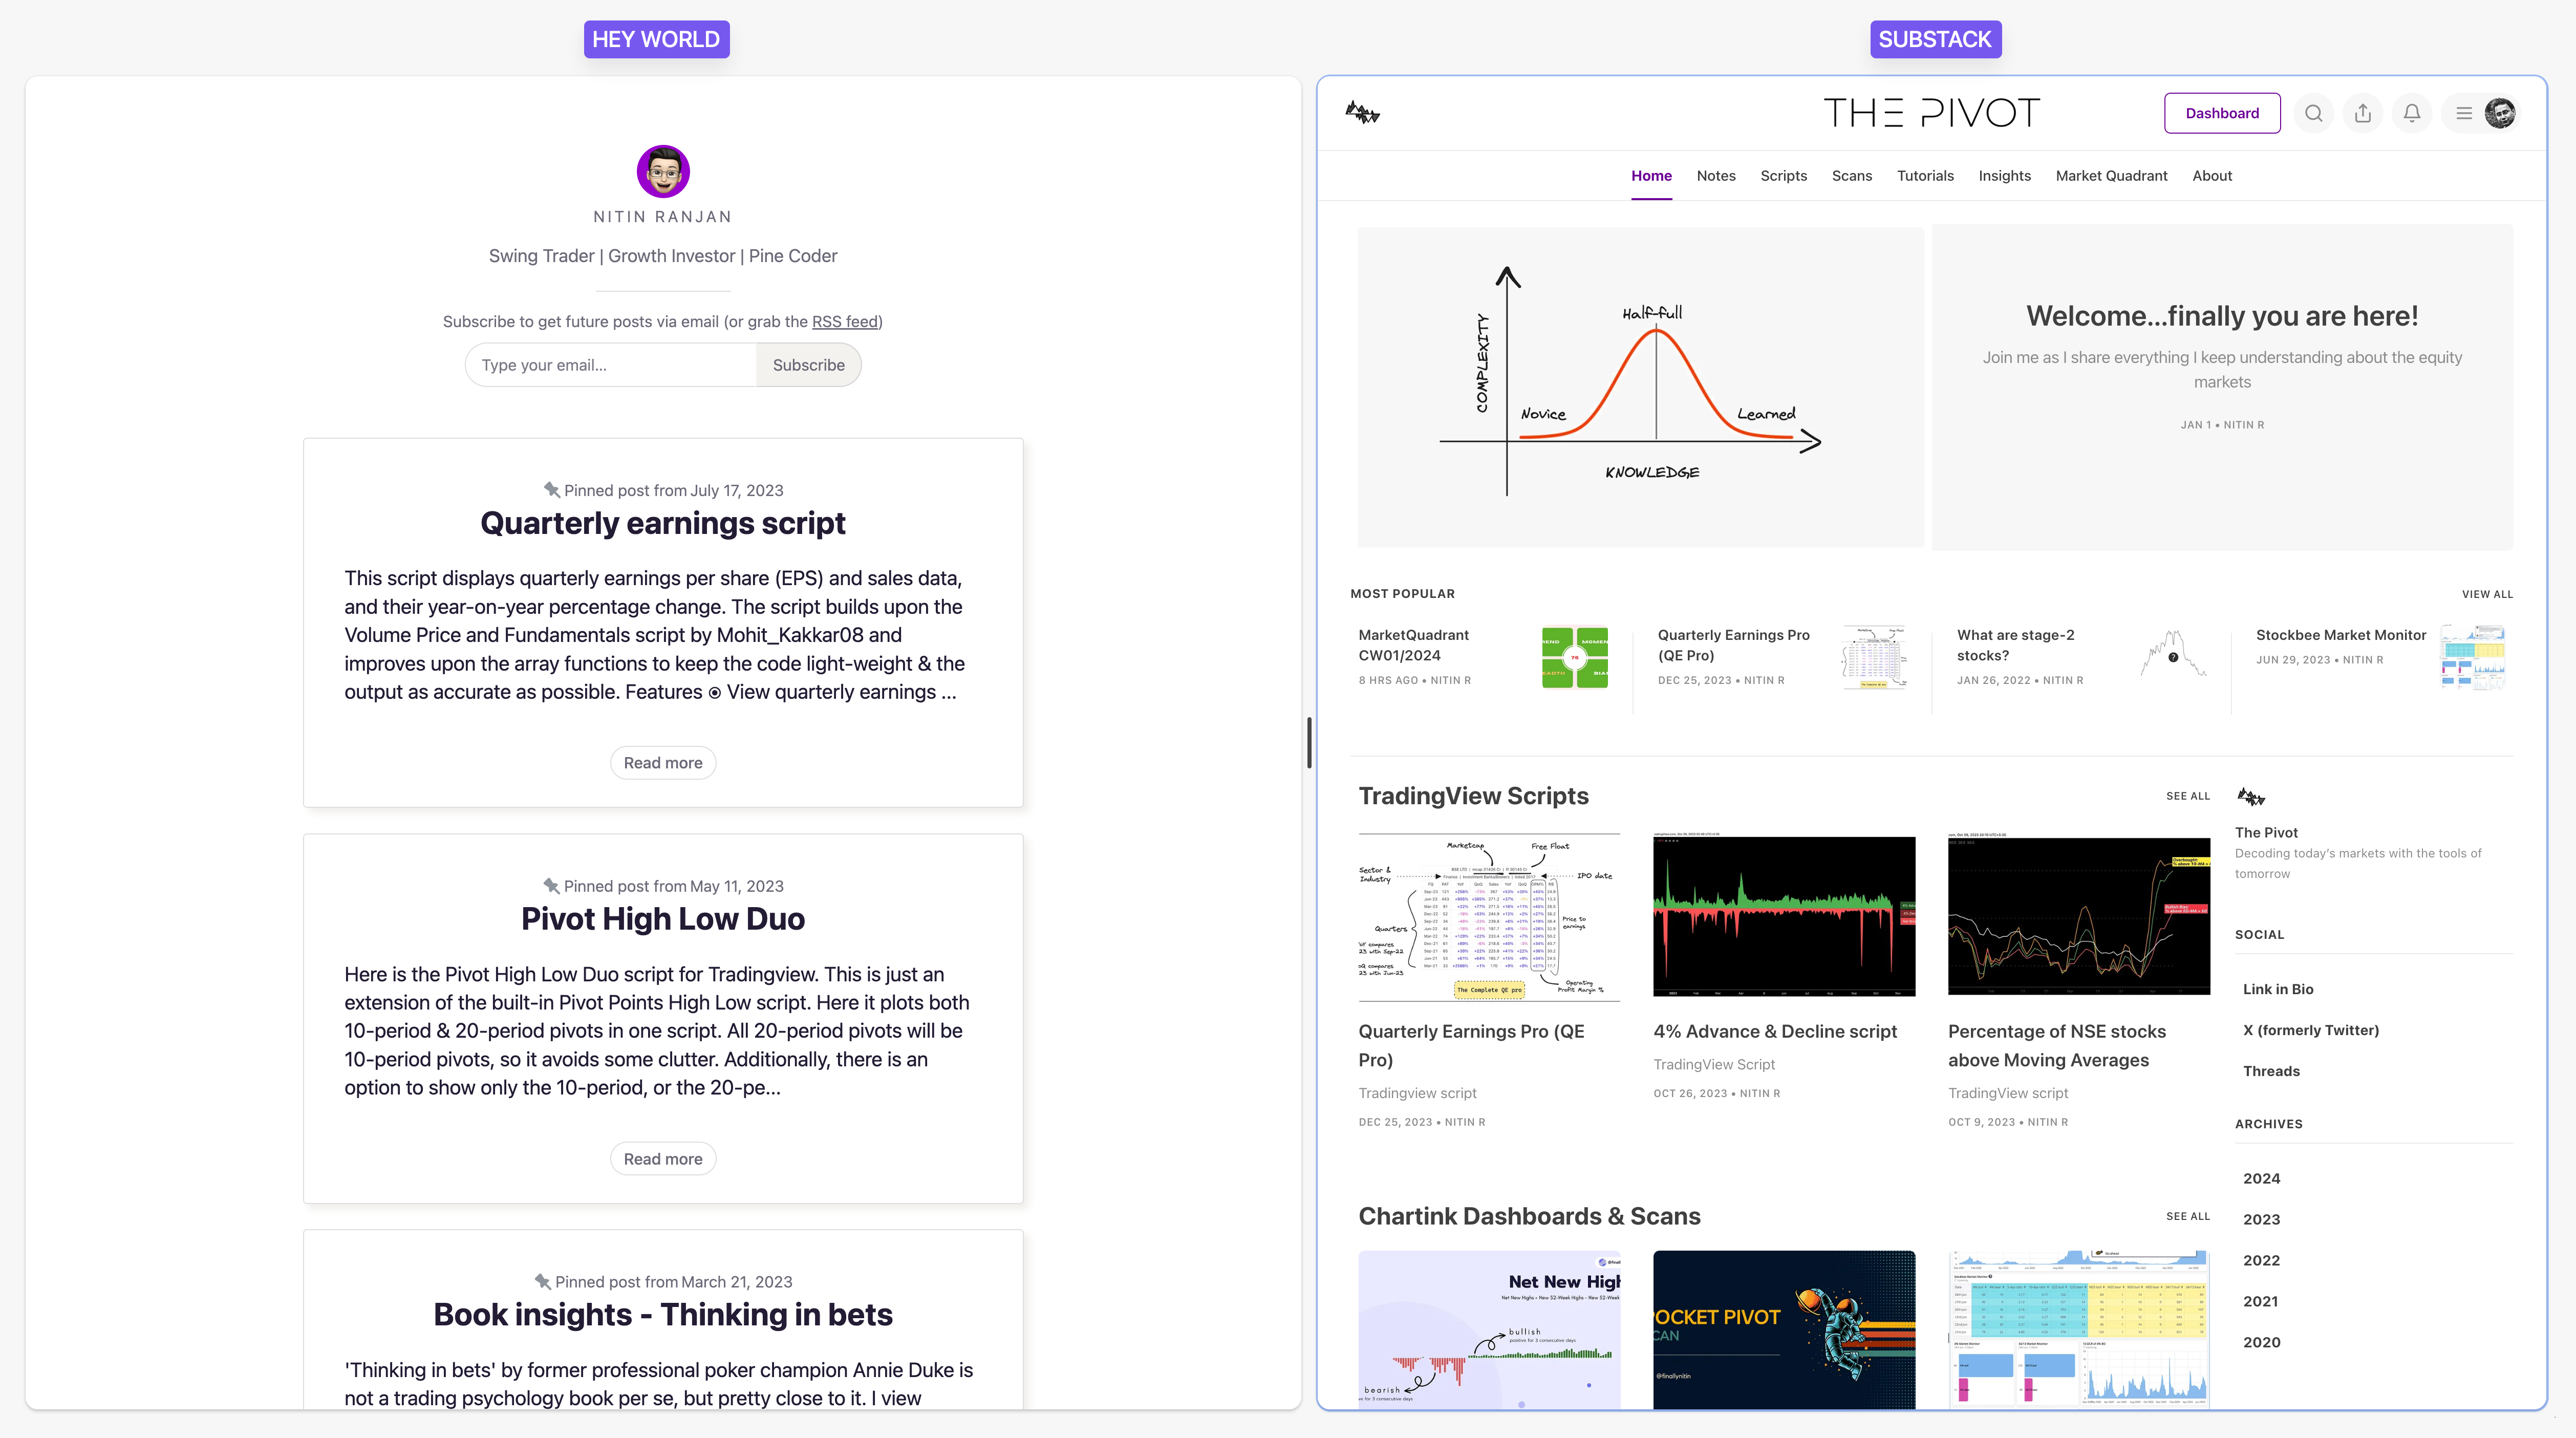Click the green MarketQuadrant thumbnail
Image resolution: width=2576 pixels, height=1438 pixels.
pyautogui.click(x=1575, y=657)
